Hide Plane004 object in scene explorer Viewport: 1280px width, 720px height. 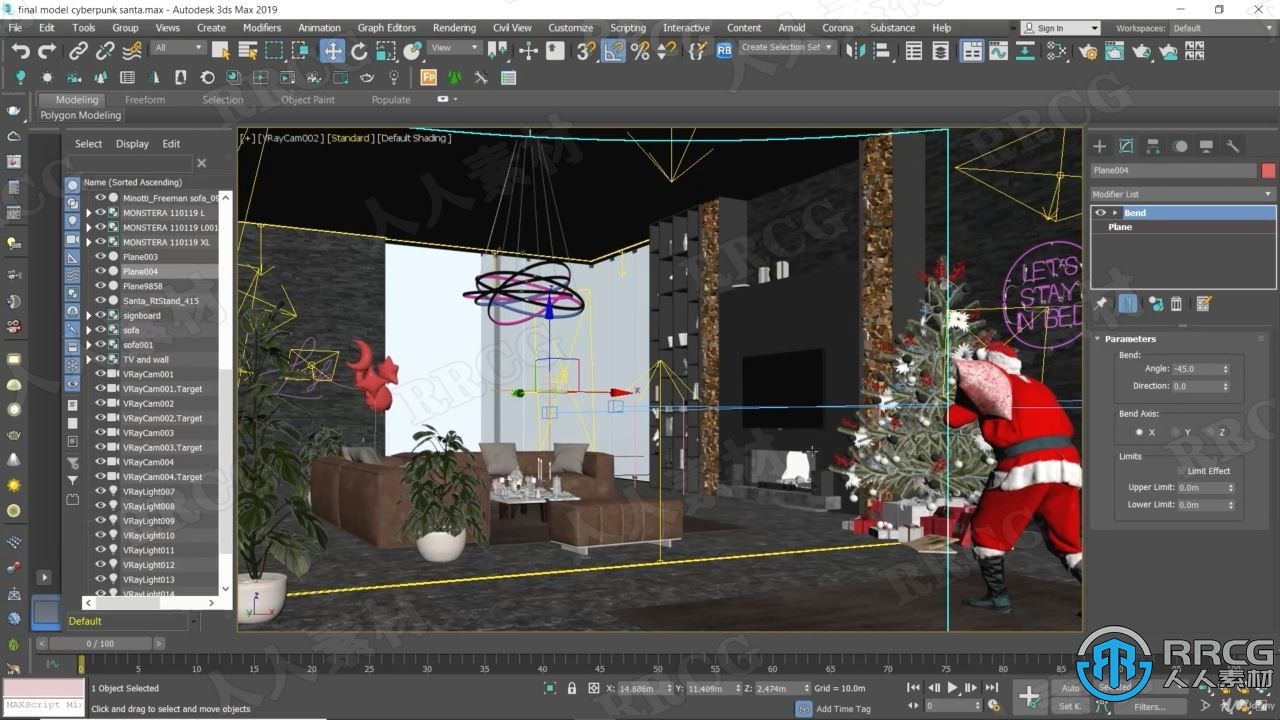coord(100,271)
